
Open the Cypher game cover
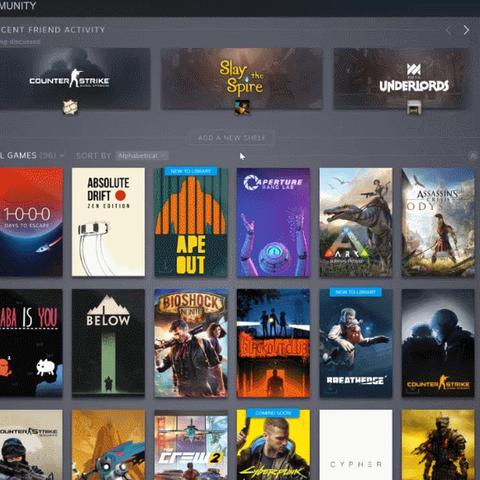pyautogui.click(x=356, y=445)
